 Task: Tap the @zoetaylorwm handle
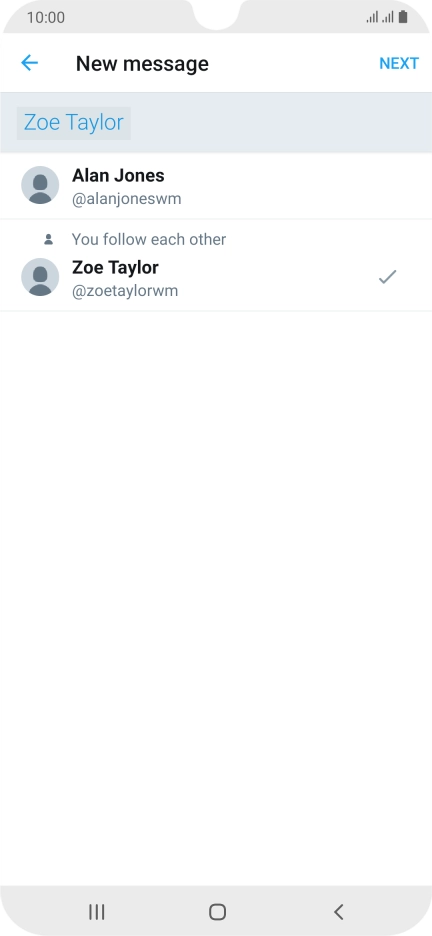[x=125, y=291]
